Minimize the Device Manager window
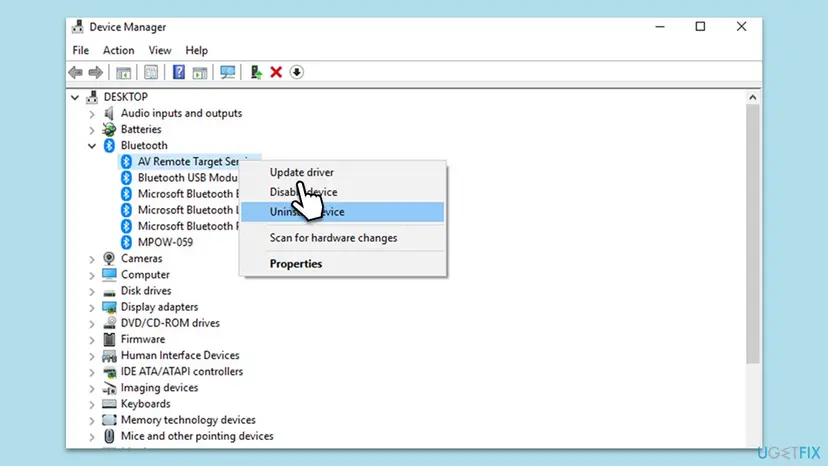This screenshot has width=828, height=466. [x=660, y=26]
